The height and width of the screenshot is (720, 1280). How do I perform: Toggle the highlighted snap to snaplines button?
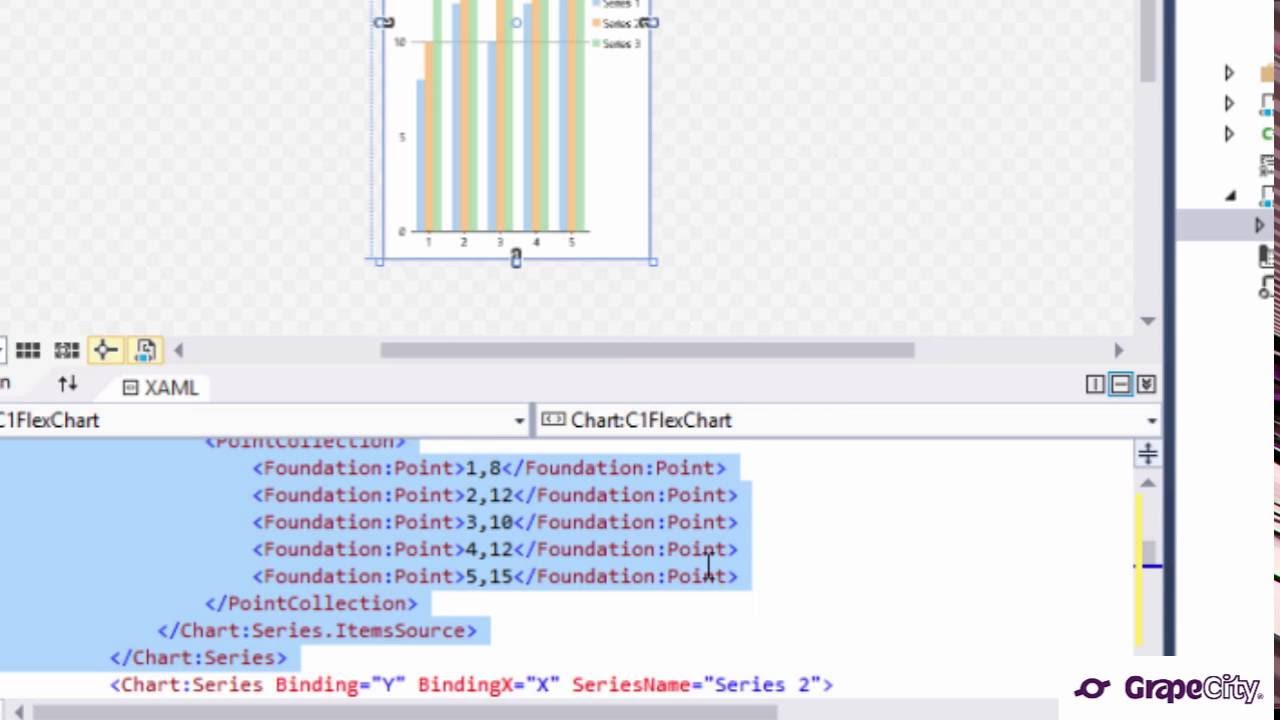(105, 349)
